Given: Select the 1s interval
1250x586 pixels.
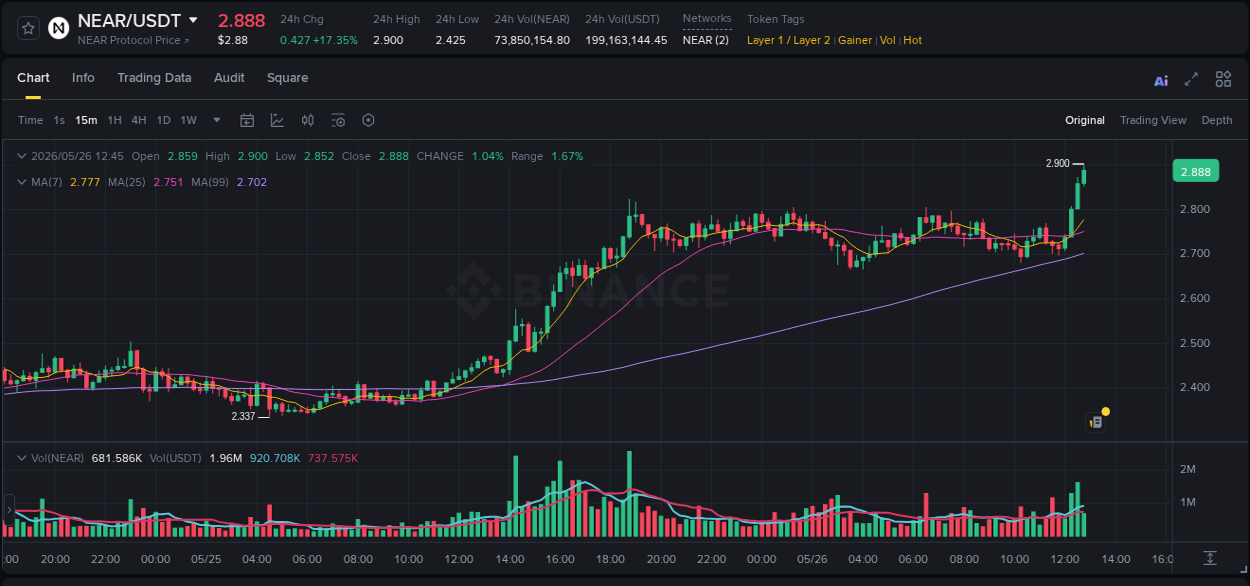Looking at the screenshot, I should (59, 120).
